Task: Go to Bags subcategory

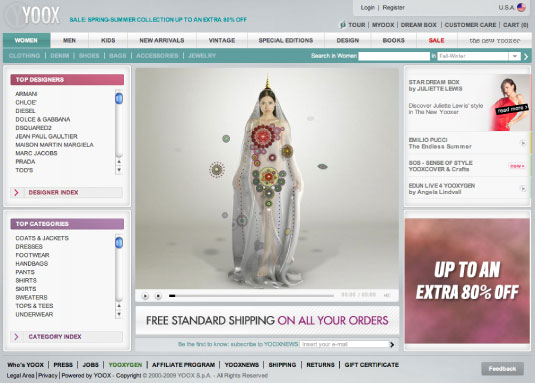Action: tap(118, 56)
